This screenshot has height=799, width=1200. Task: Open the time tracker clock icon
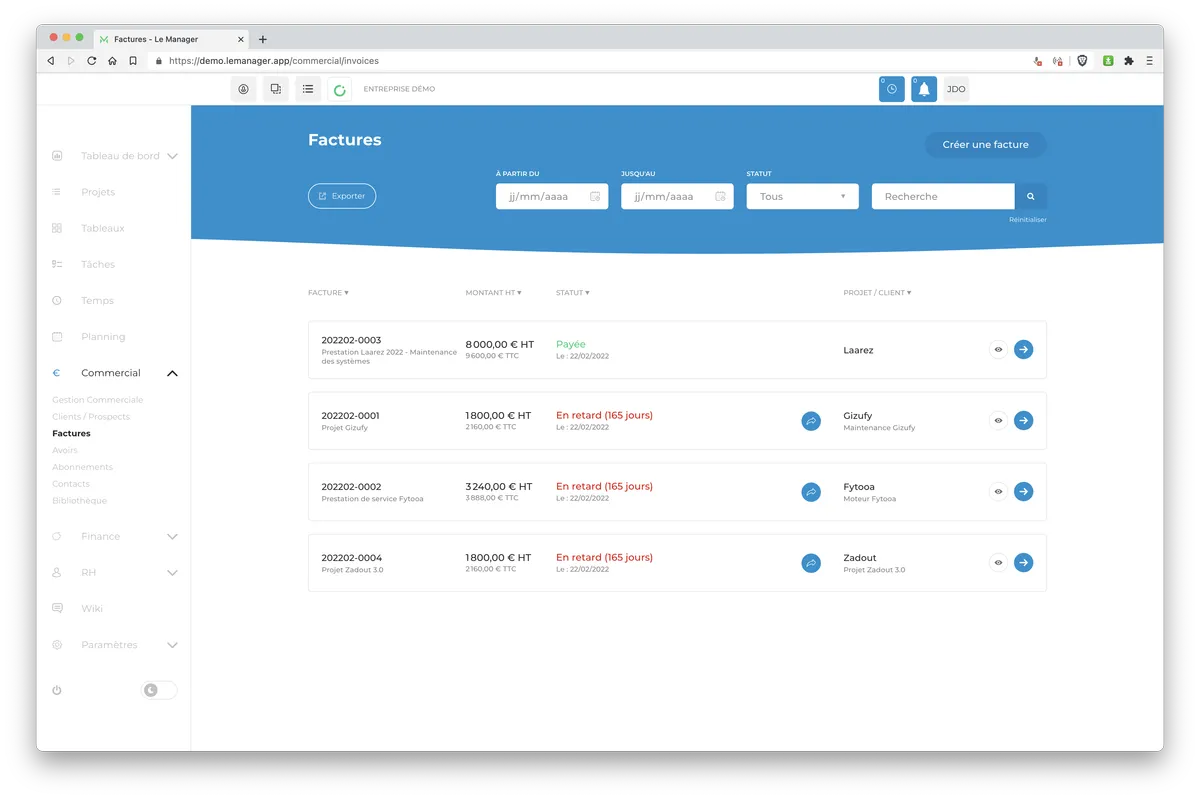[892, 89]
